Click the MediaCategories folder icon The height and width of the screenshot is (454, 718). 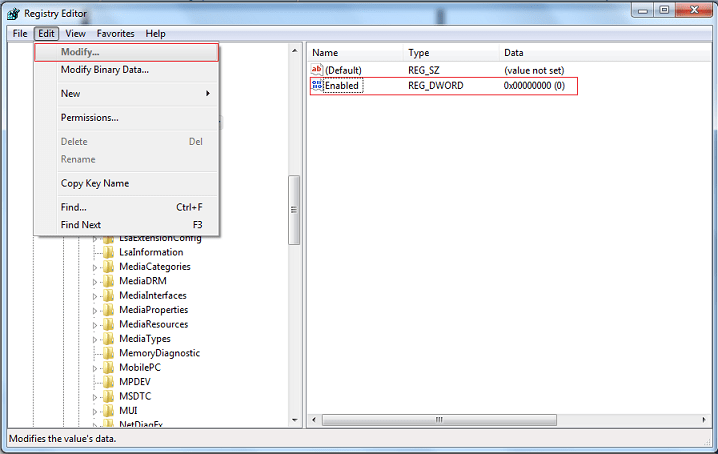109,267
